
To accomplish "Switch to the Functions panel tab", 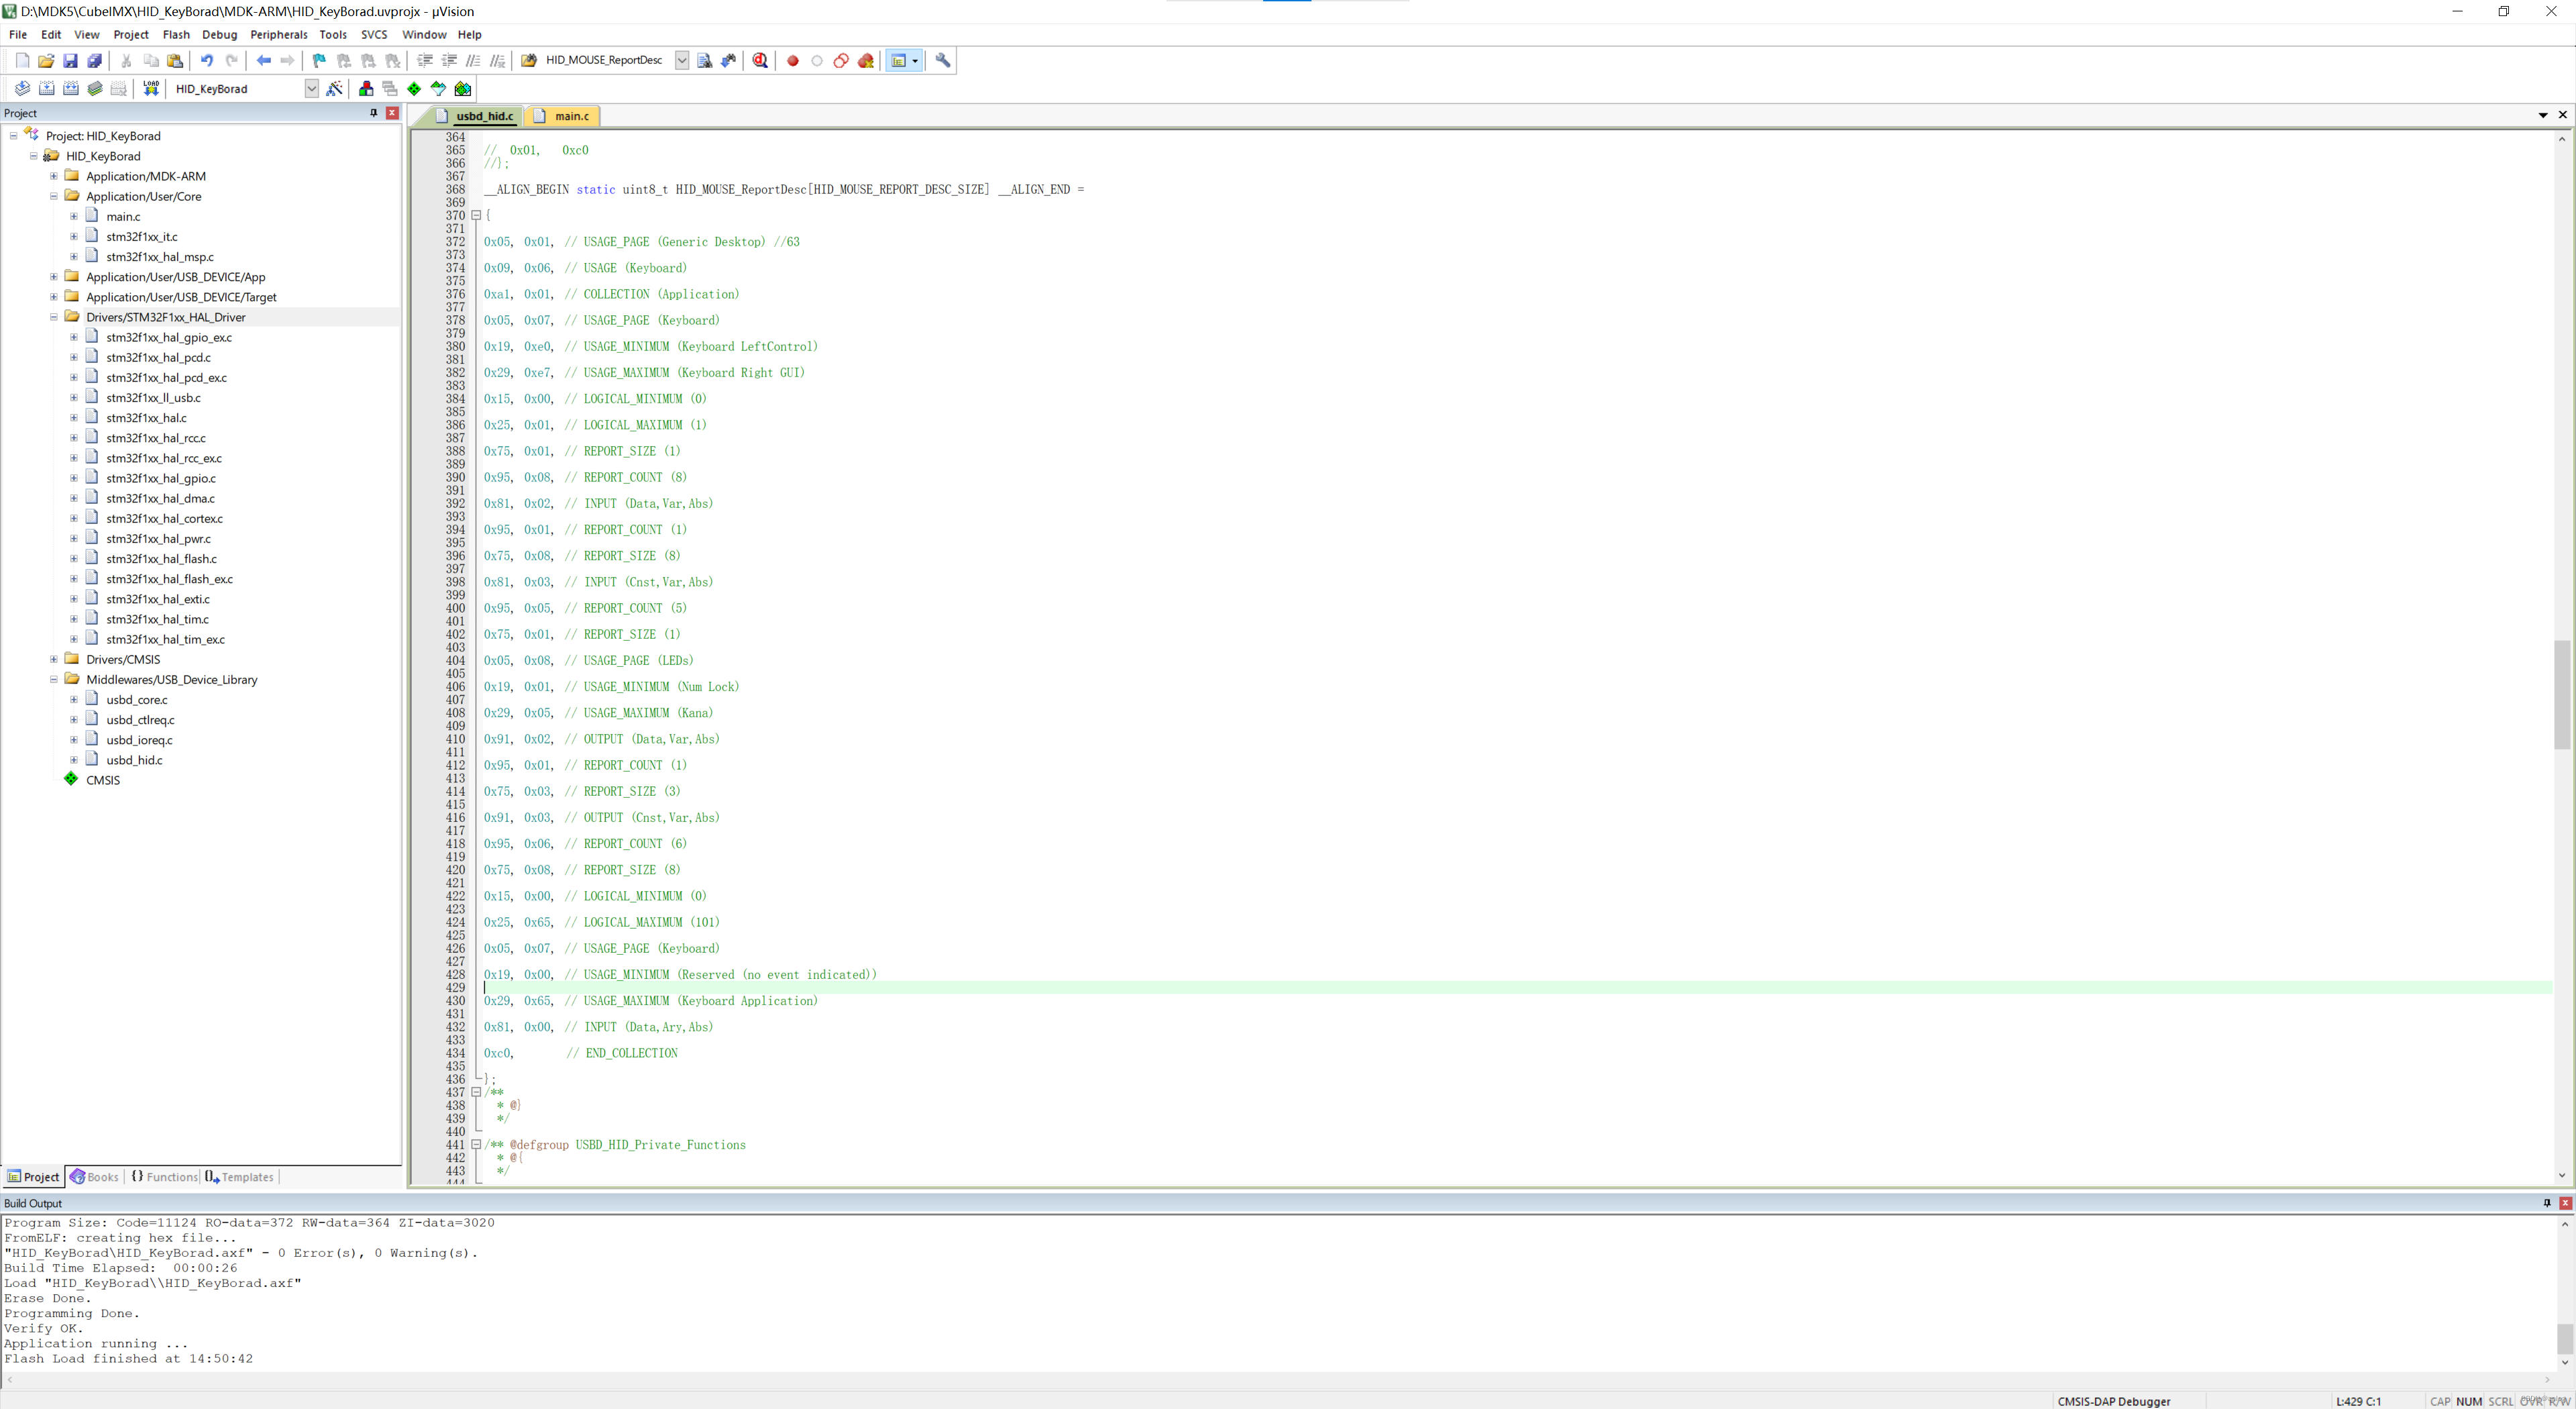I will [x=164, y=1177].
